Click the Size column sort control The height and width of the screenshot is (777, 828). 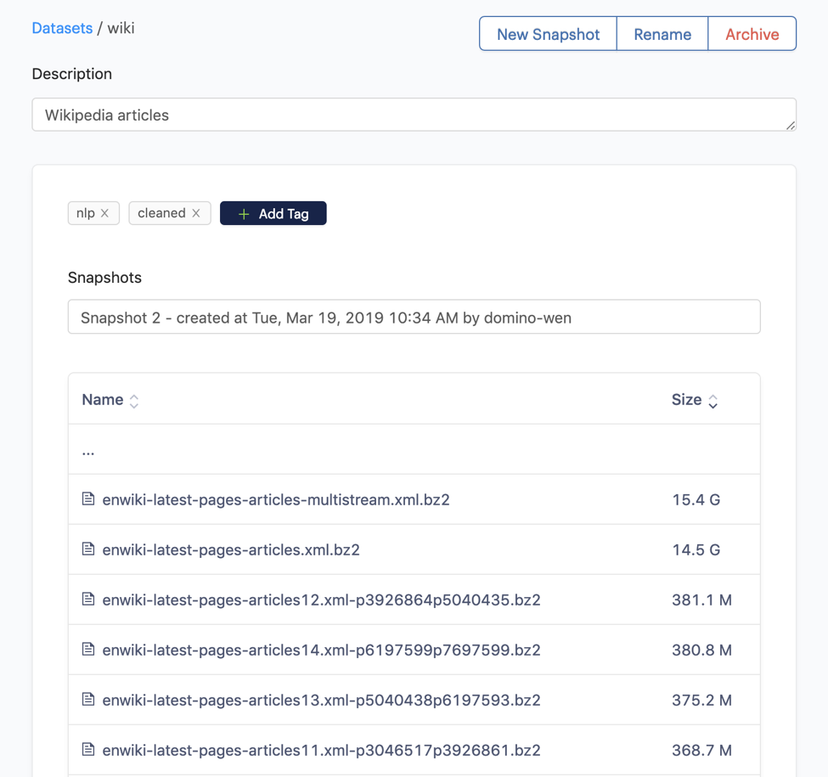[x=712, y=399]
